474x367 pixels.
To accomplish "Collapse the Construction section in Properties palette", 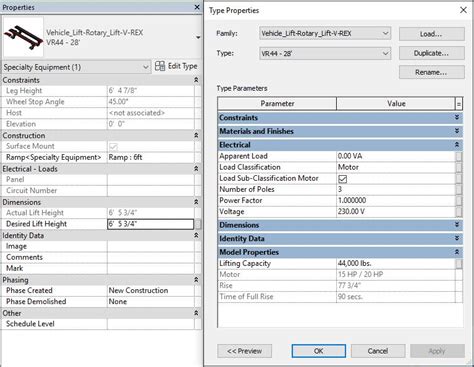I will (196, 135).
